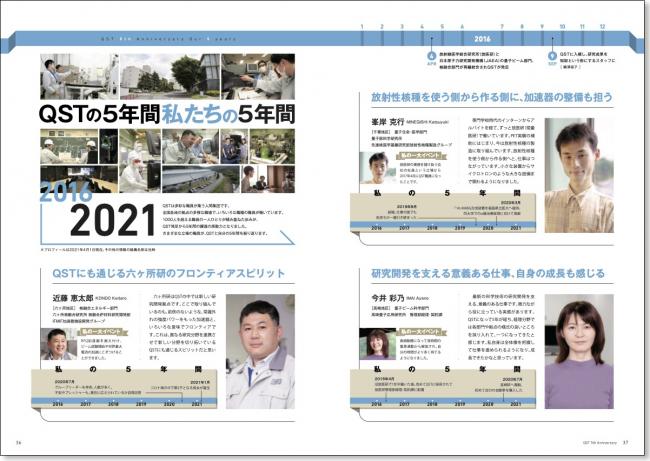This screenshot has width=650, height=461.
Task: Click the circled 9 SEP event marker
Action: [x=552, y=56]
